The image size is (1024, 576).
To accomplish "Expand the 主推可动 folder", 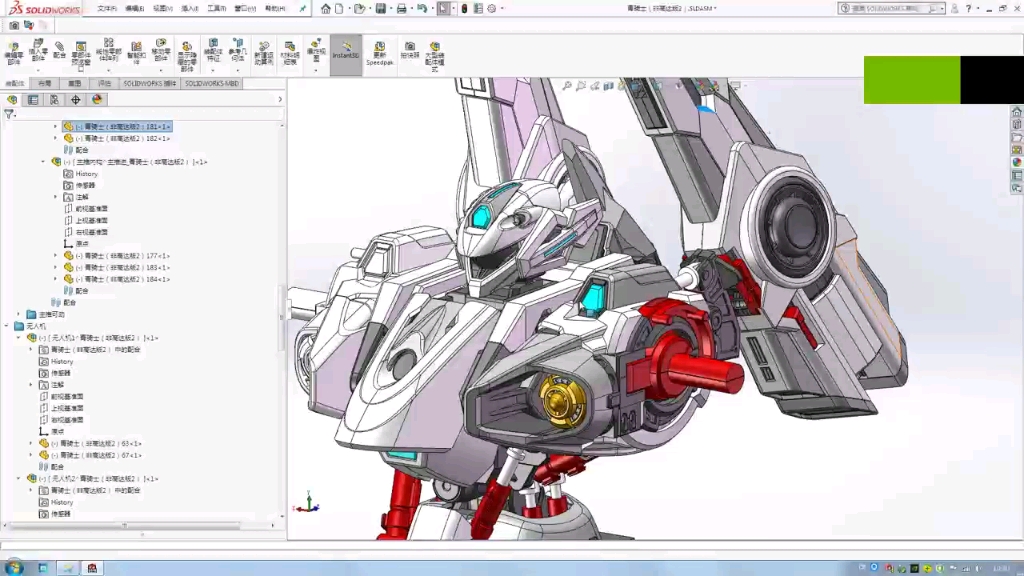I will point(19,315).
